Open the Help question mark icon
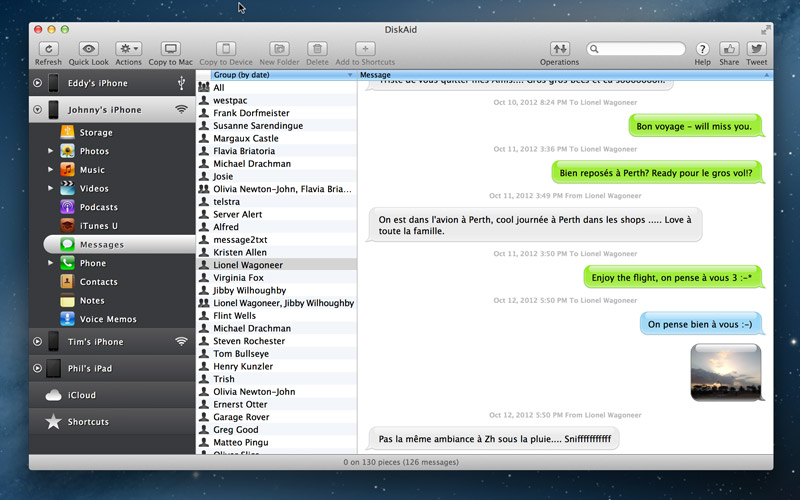 [x=702, y=49]
